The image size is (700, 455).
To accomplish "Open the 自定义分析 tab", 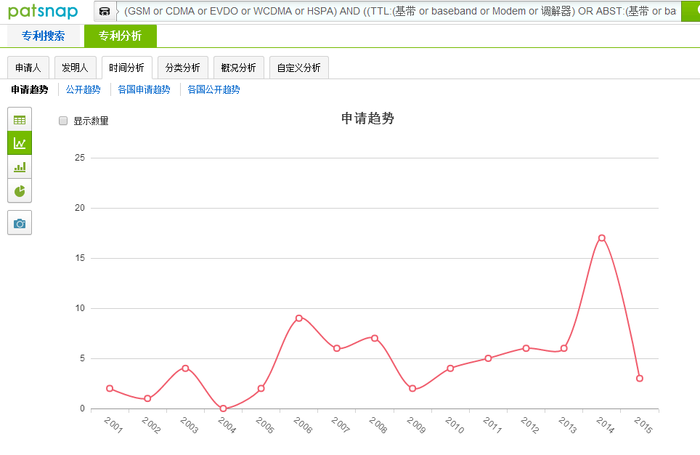I will click(x=299, y=67).
